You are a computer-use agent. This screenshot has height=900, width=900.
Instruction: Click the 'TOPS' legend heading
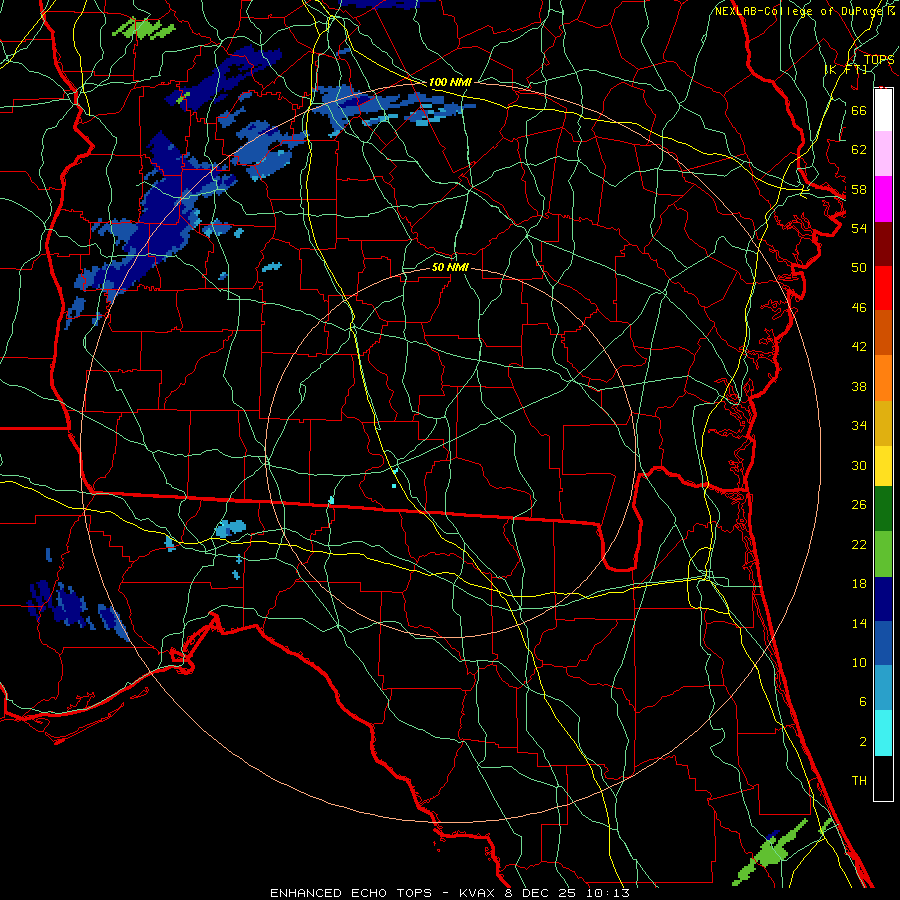pos(879,60)
